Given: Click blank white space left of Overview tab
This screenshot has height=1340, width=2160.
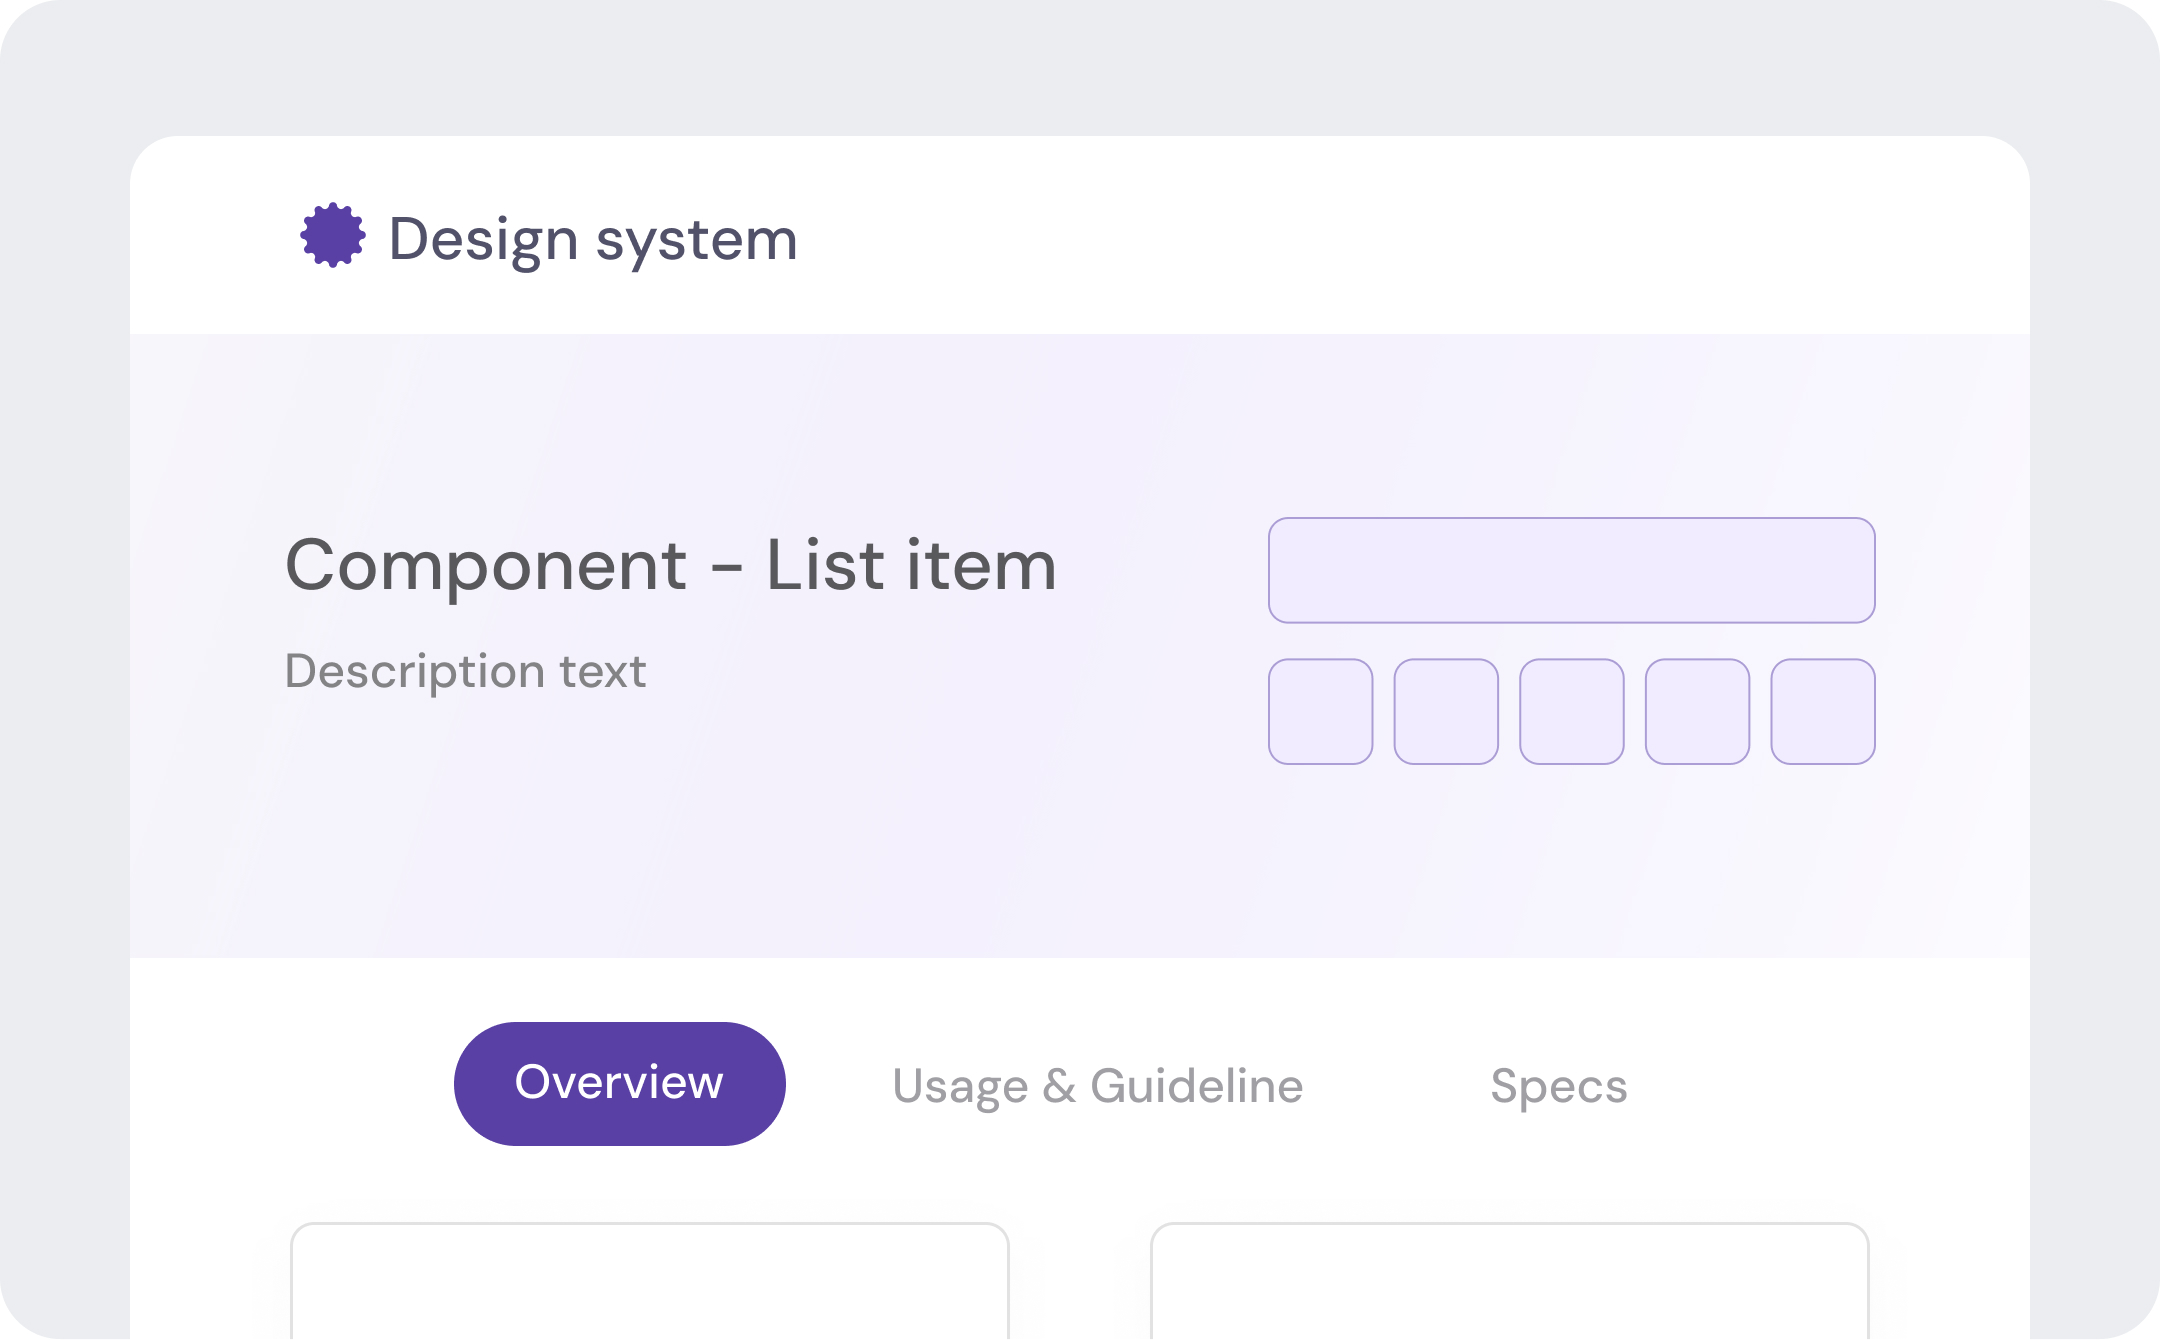Looking at the screenshot, I should coord(300,1084).
